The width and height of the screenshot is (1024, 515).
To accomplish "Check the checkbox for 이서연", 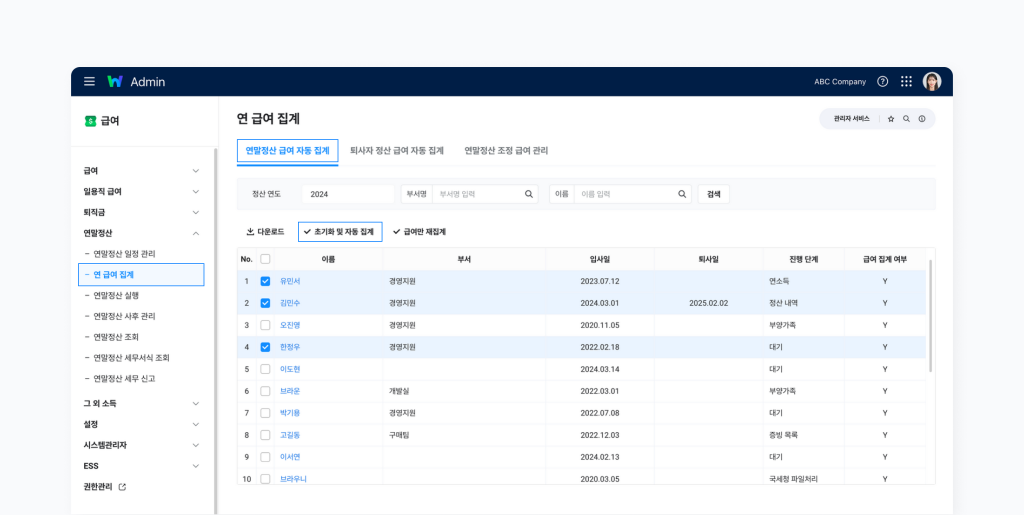I will (x=265, y=457).
